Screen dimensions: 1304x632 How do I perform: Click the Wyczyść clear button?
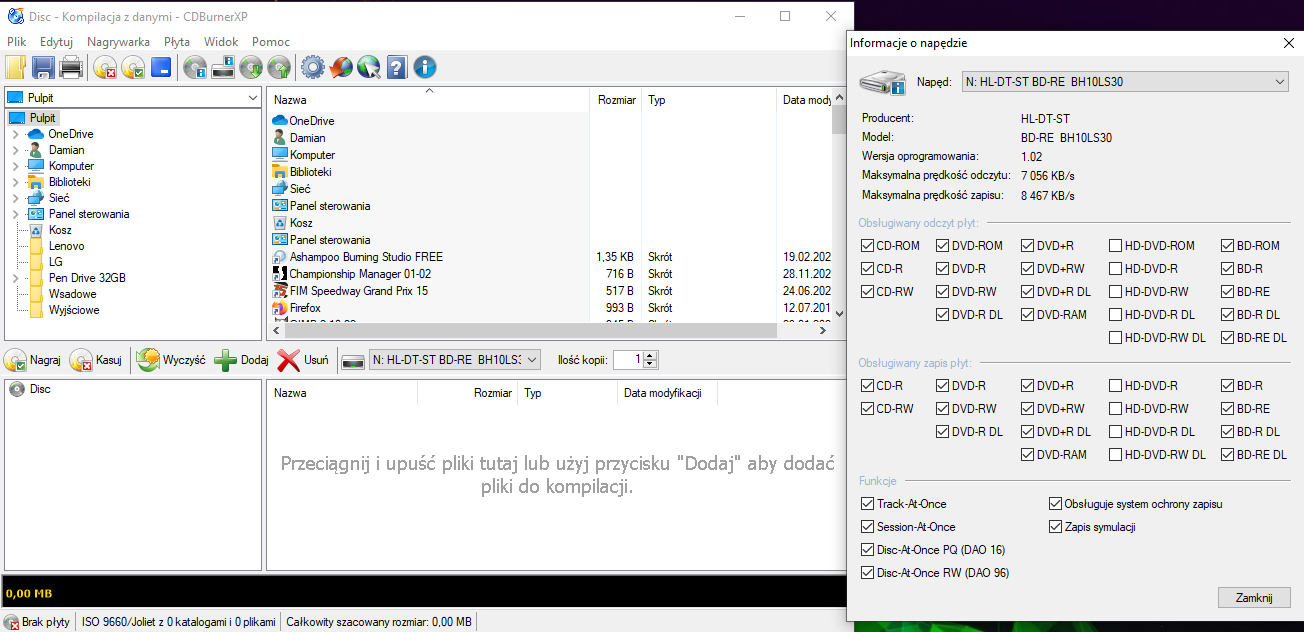[x=172, y=360]
